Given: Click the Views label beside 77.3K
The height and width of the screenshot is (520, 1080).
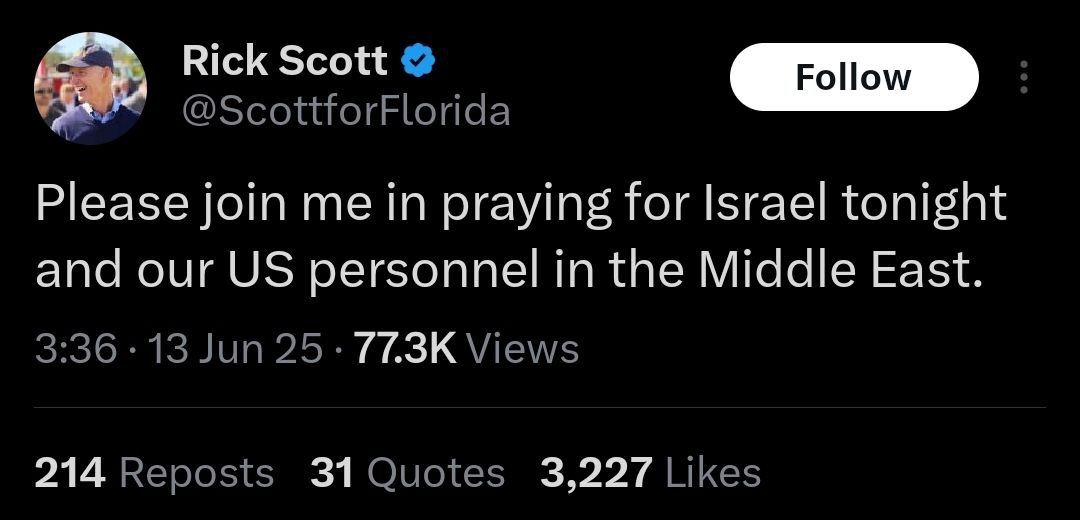Looking at the screenshot, I should tap(523, 349).
